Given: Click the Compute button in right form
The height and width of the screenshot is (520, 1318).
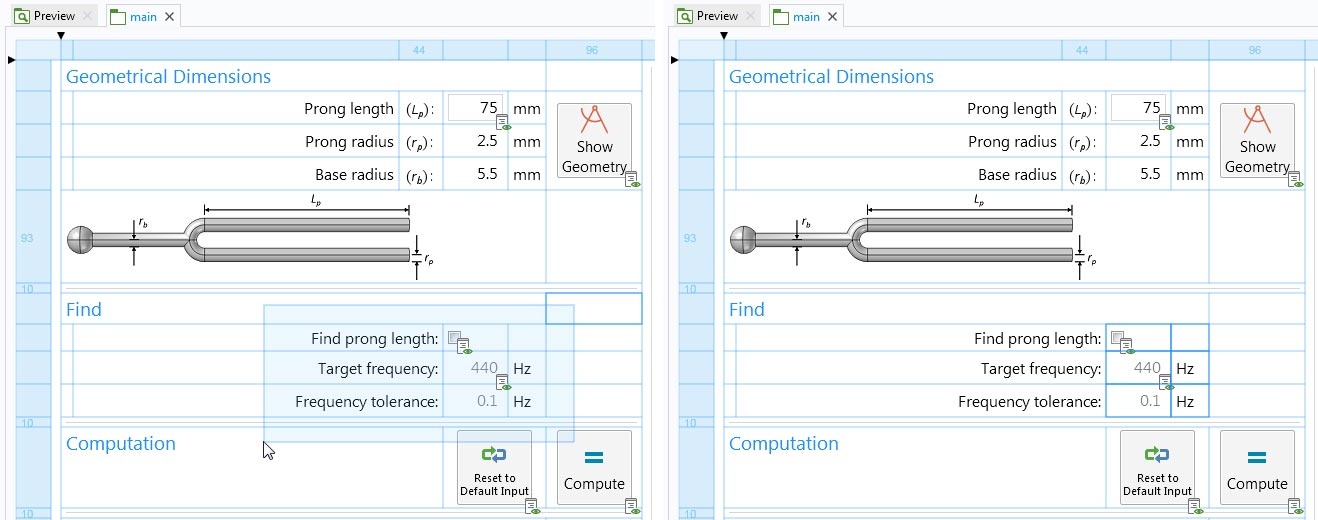Looking at the screenshot, I should [1257, 467].
